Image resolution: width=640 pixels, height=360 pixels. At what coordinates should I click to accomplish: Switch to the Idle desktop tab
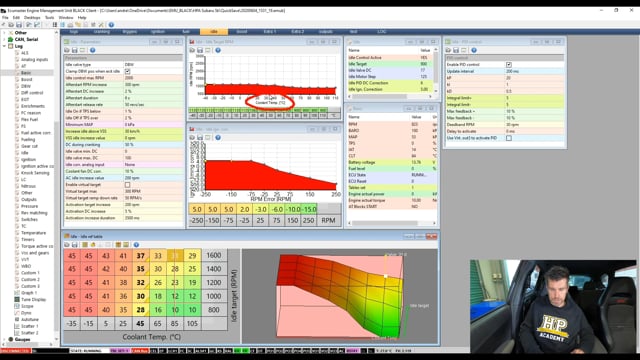point(214,32)
